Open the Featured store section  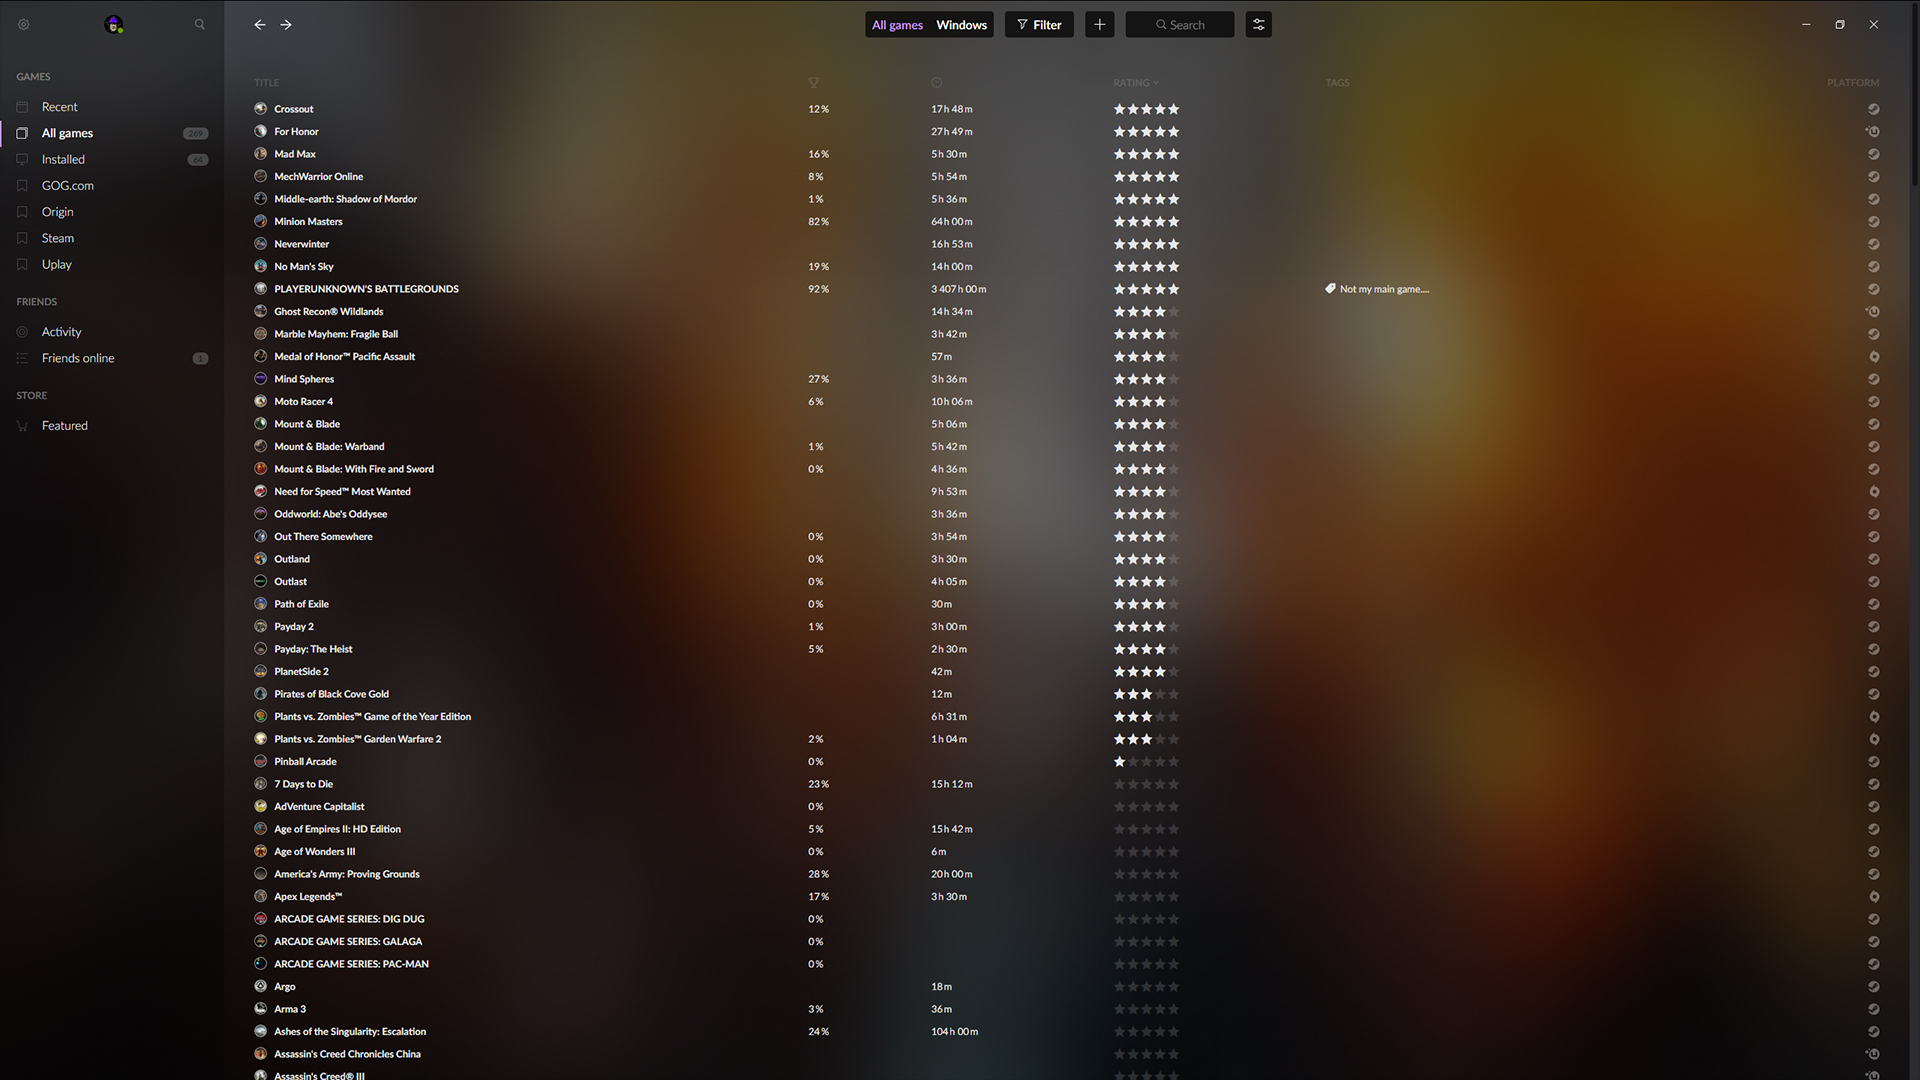tap(63, 425)
